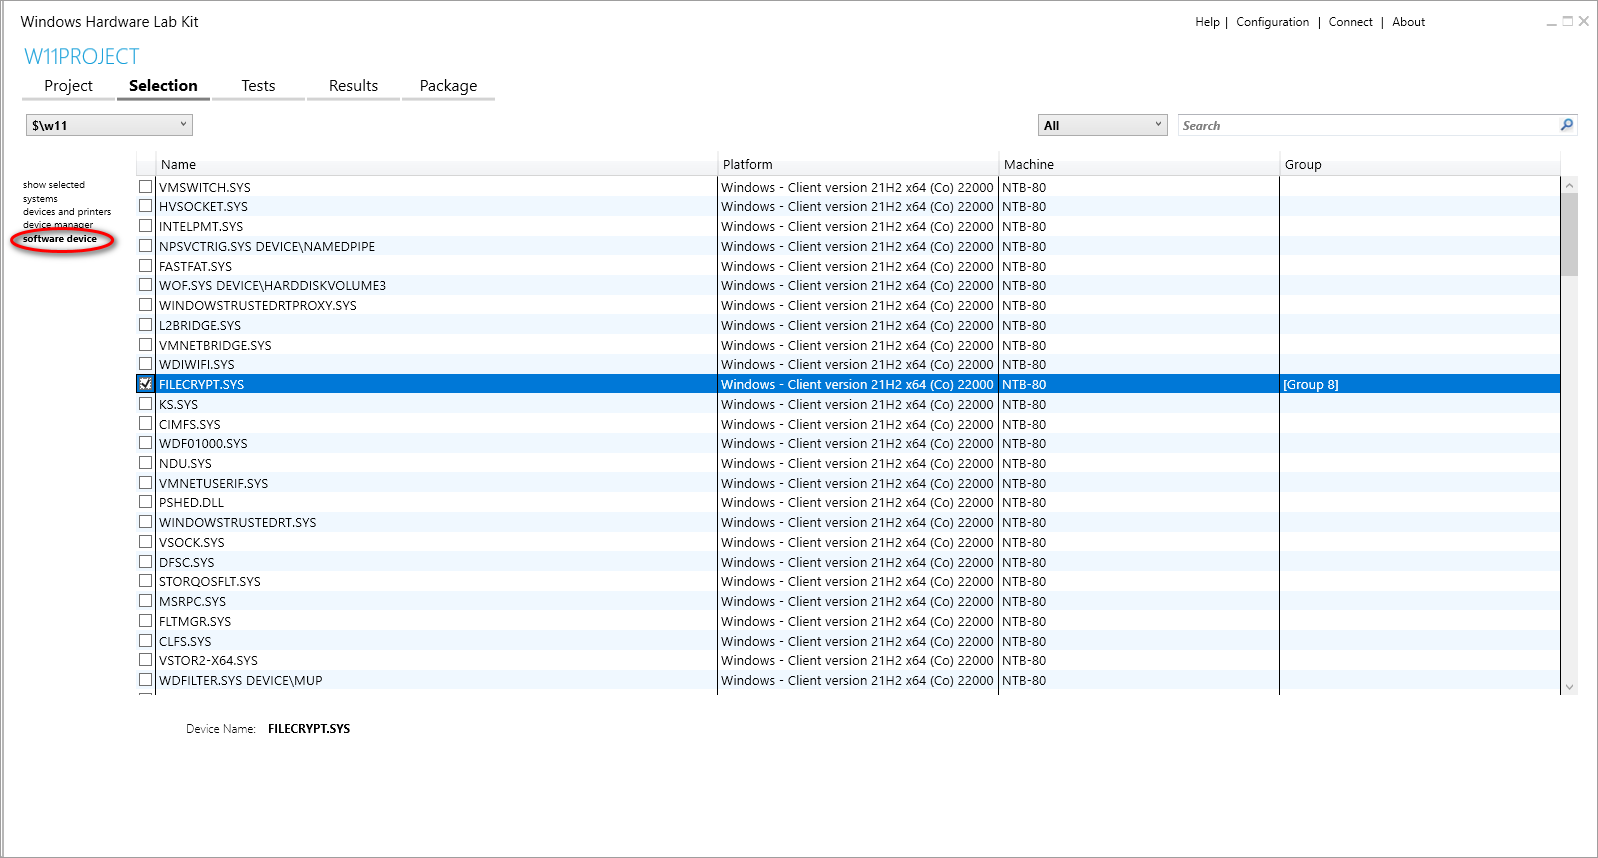1598x858 pixels.
Task: Click the scrollbar down arrow
Action: 1569,687
